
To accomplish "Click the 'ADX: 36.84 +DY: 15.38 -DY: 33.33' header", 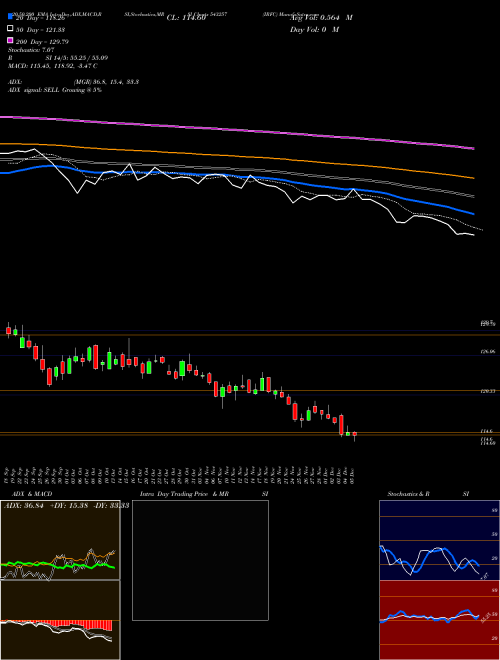I will (66, 505).
